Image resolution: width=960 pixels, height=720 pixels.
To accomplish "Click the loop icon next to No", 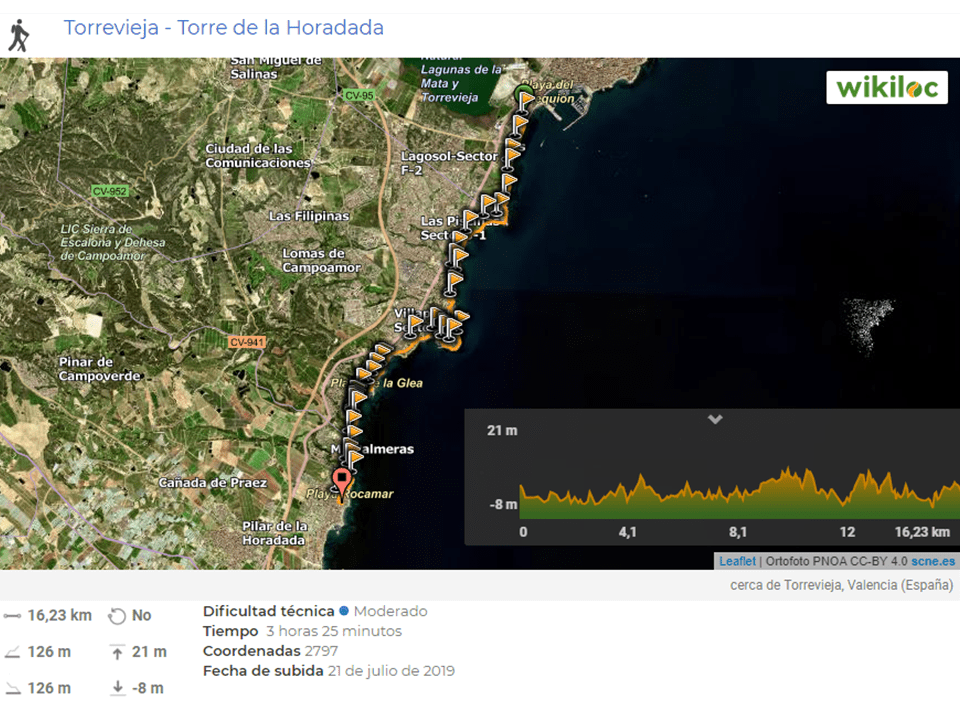I will [x=117, y=616].
